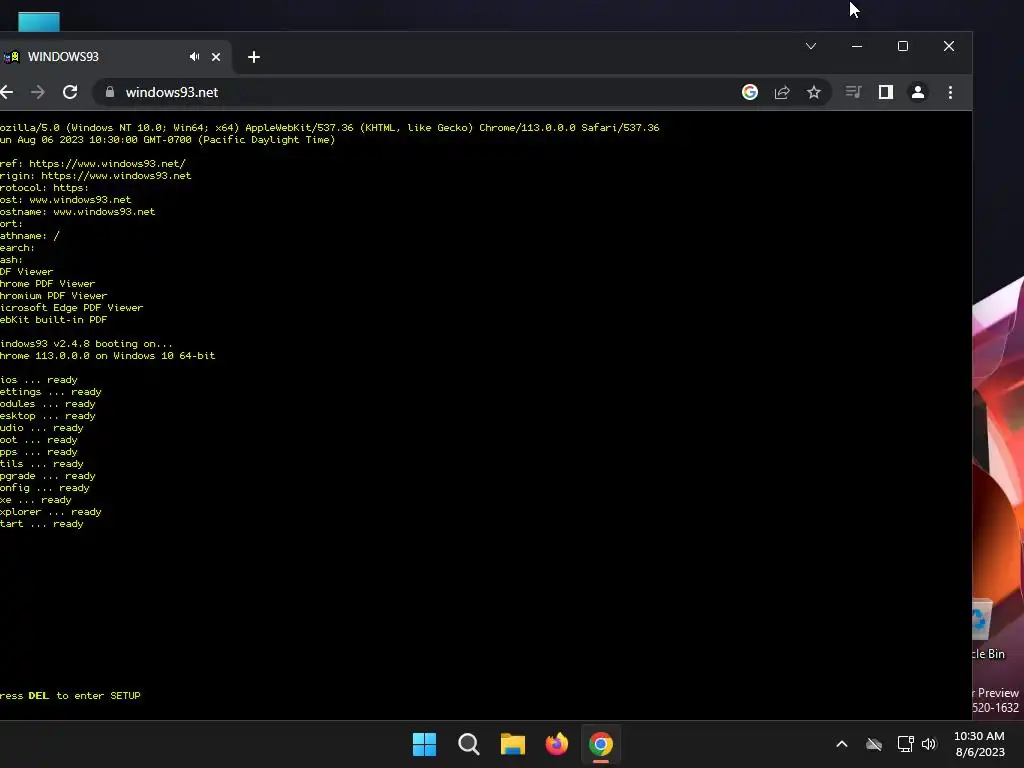This screenshot has height=768, width=1024.
Task: Click the 'start ... ready' line
Action: tap(42, 524)
